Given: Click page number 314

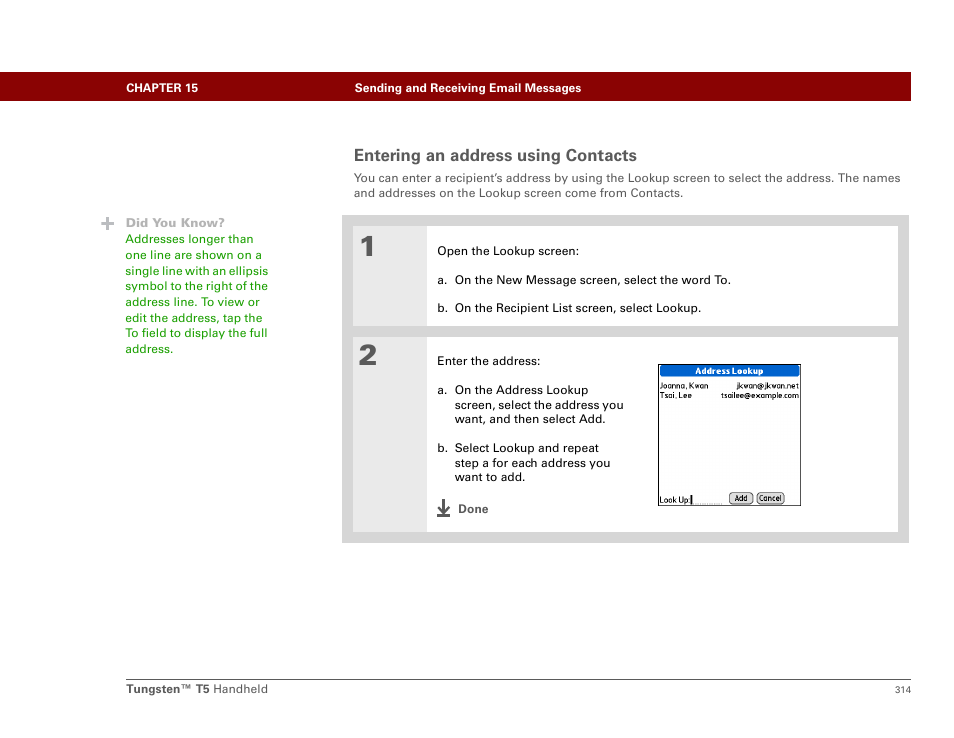Looking at the screenshot, I should pos(902,689).
